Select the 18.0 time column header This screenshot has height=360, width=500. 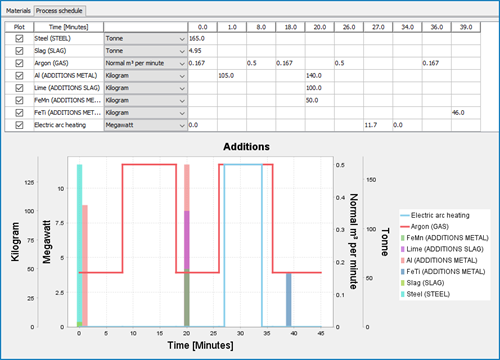point(290,27)
